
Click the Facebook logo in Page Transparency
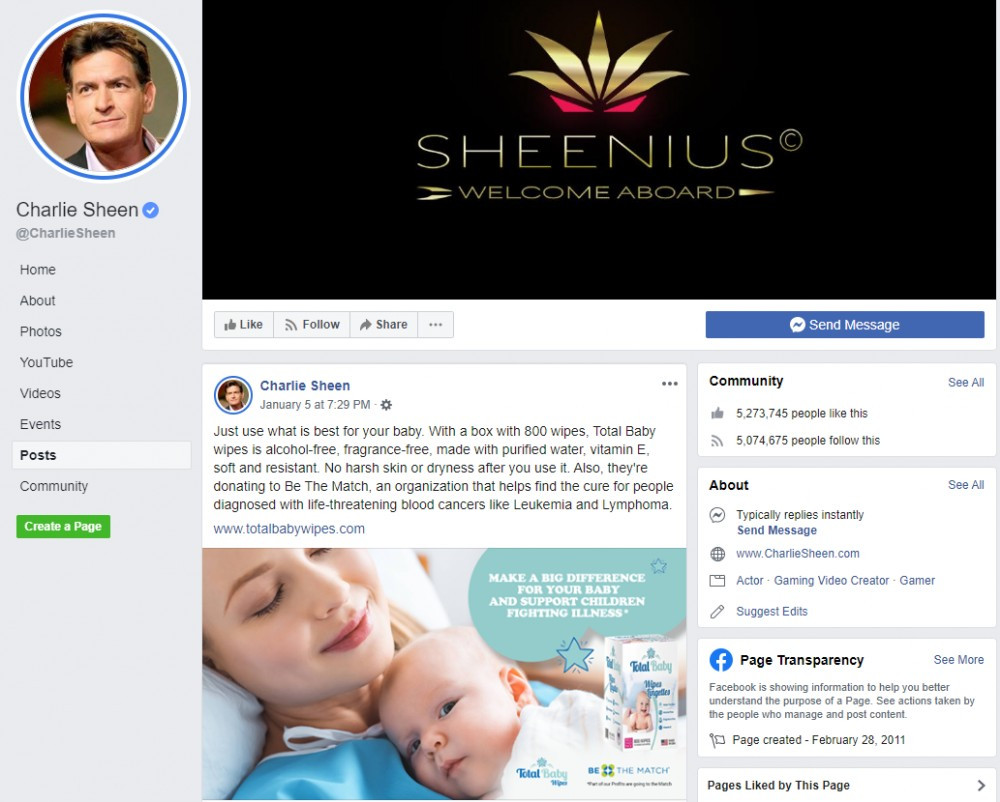pyautogui.click(x=721, y=660)
